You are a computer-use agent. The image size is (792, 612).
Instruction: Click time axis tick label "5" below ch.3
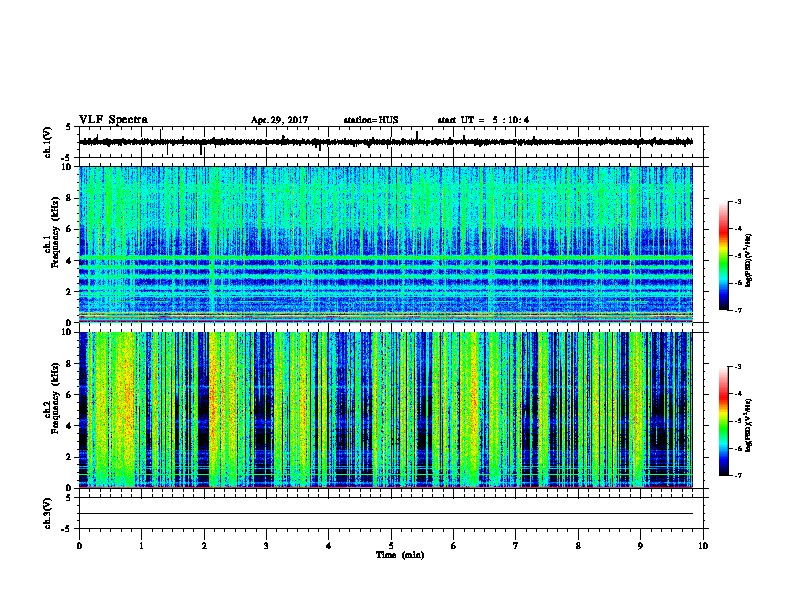391,546
